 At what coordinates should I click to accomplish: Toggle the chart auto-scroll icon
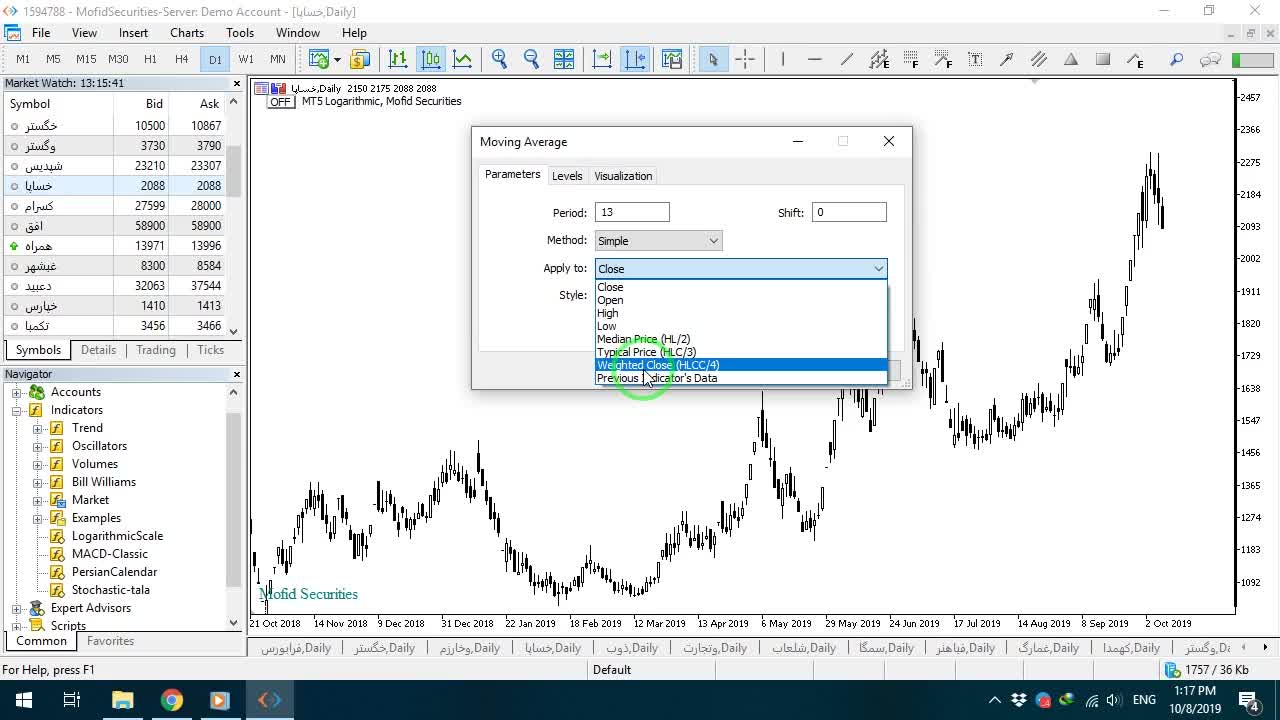coord(602,59)
